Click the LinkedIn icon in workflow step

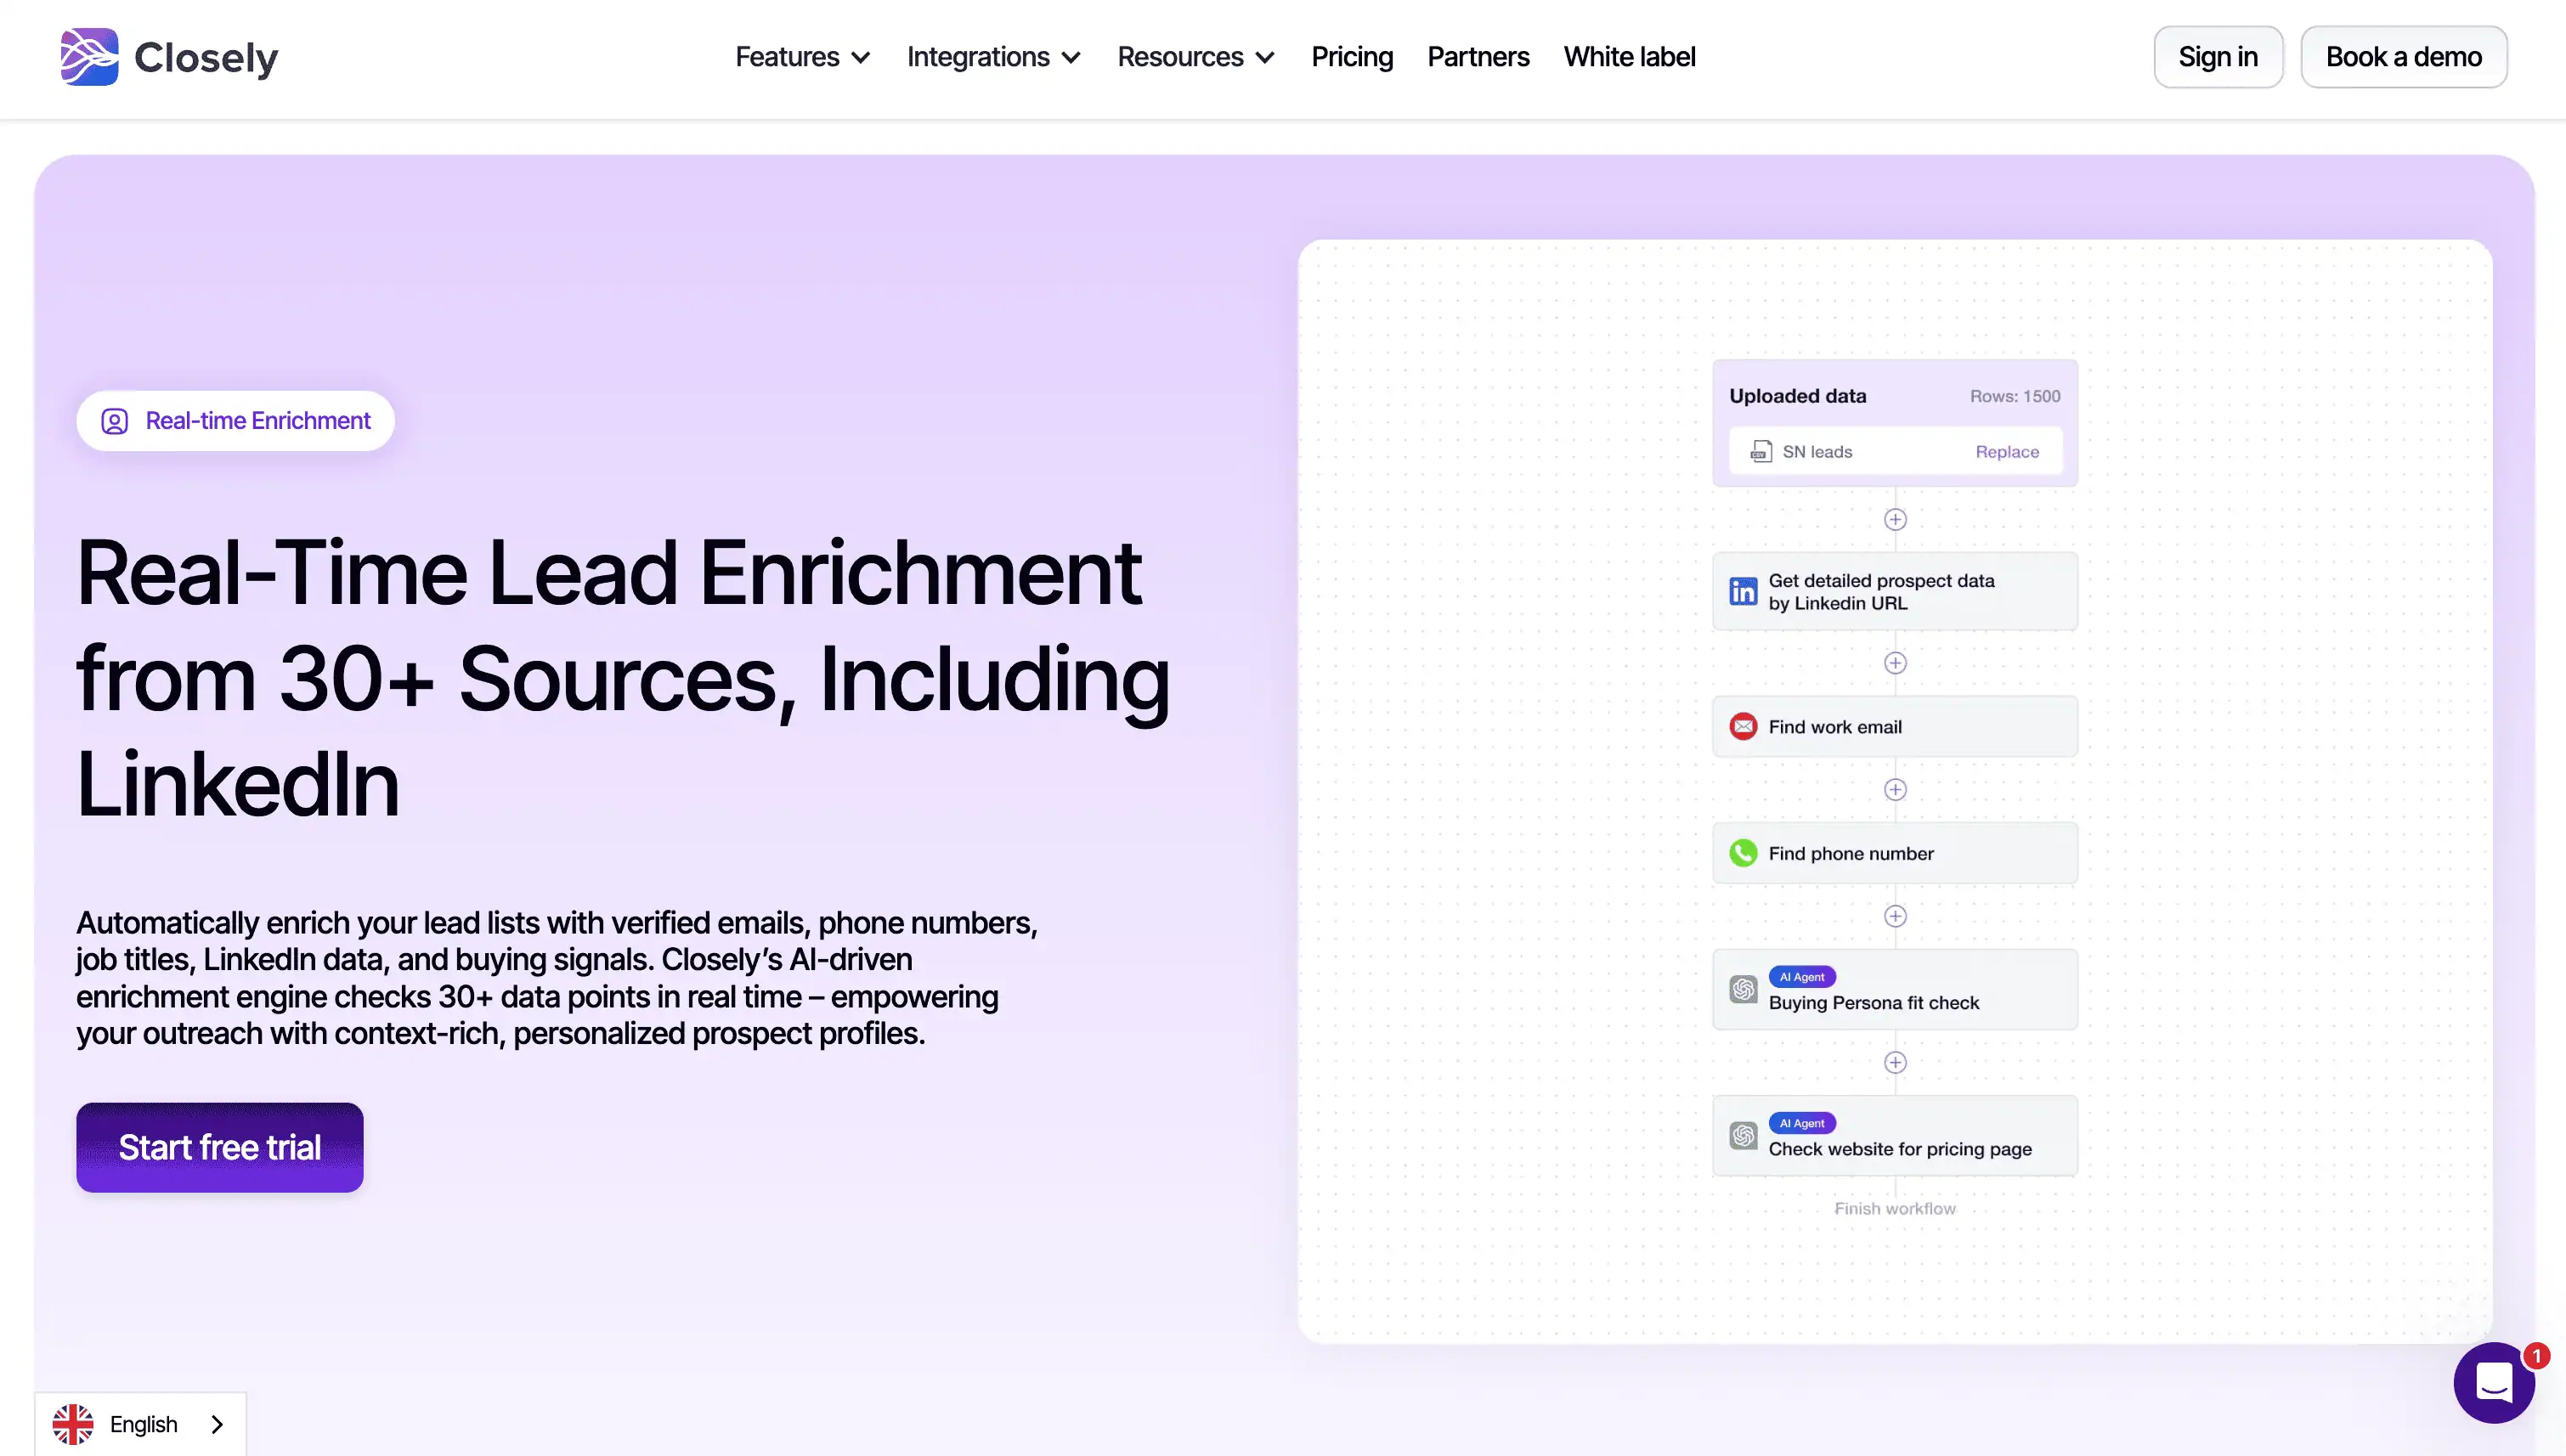(1743, 591)
